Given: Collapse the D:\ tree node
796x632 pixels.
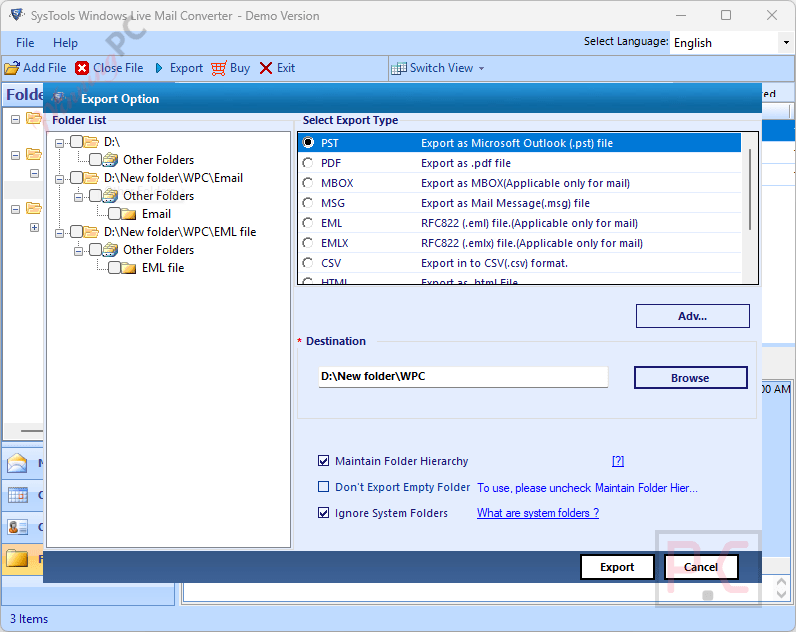Looking at the screenshot, I should 59,143.
